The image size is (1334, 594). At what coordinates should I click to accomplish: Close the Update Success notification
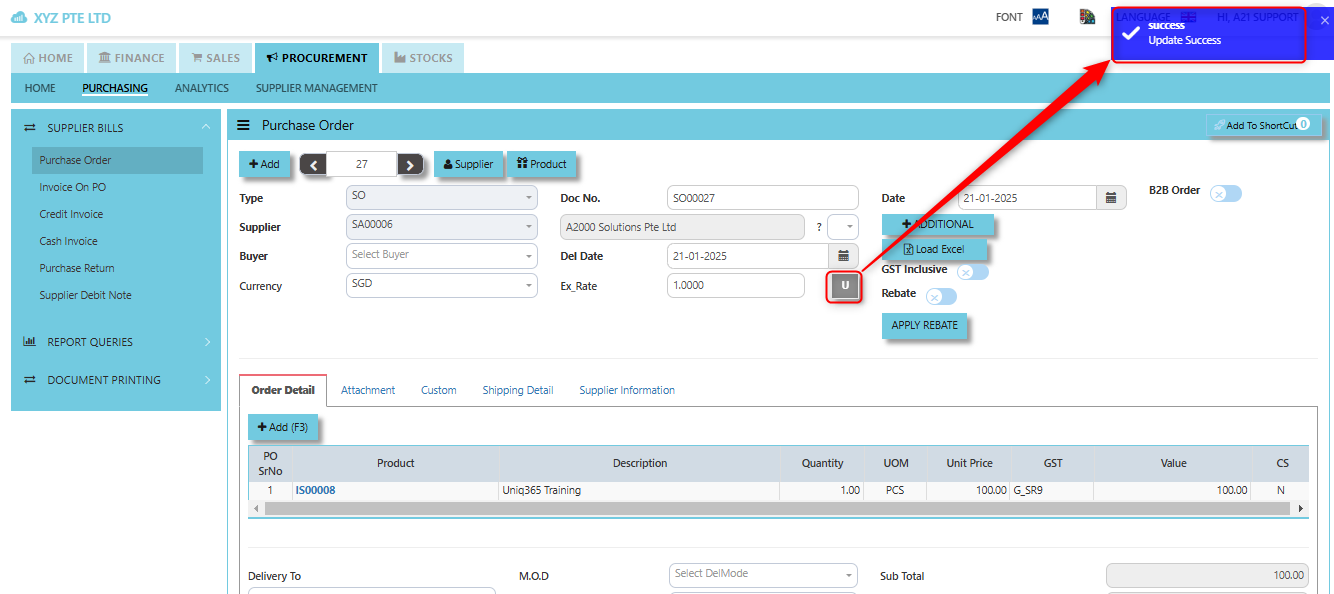1325,20
